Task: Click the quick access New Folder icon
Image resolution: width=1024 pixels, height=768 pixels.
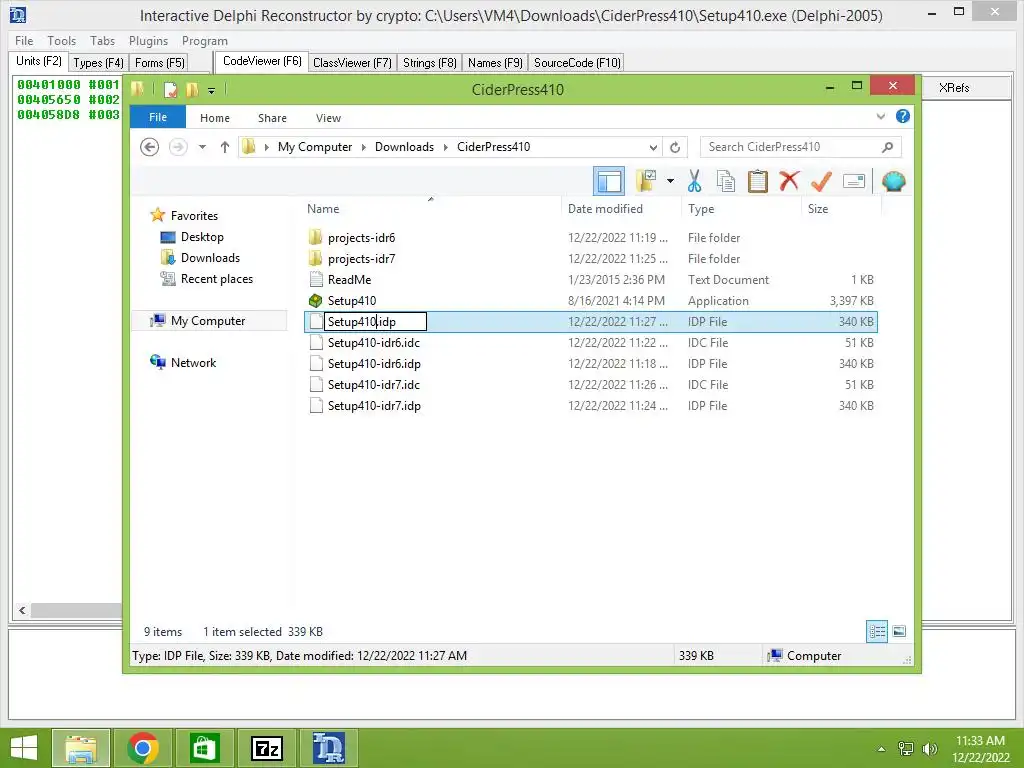Action: click(x=192, y=89)
